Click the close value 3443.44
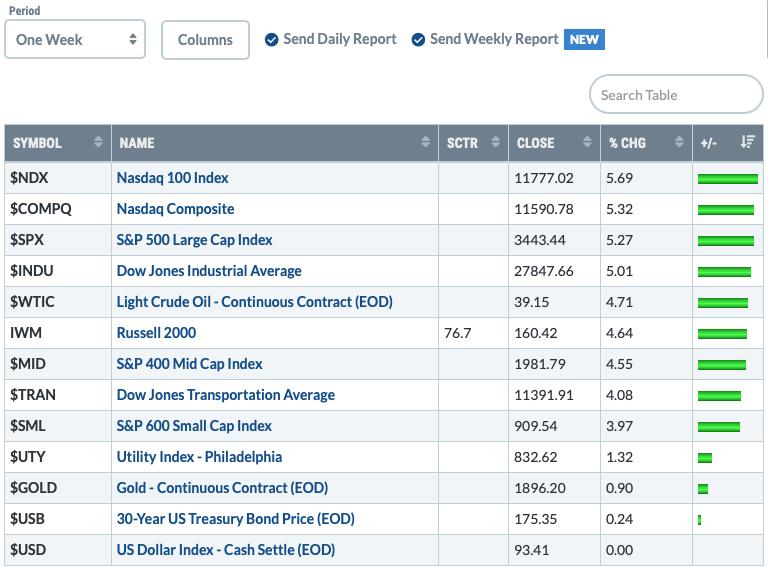Viewport: 768px width, 570px height. 540,240
